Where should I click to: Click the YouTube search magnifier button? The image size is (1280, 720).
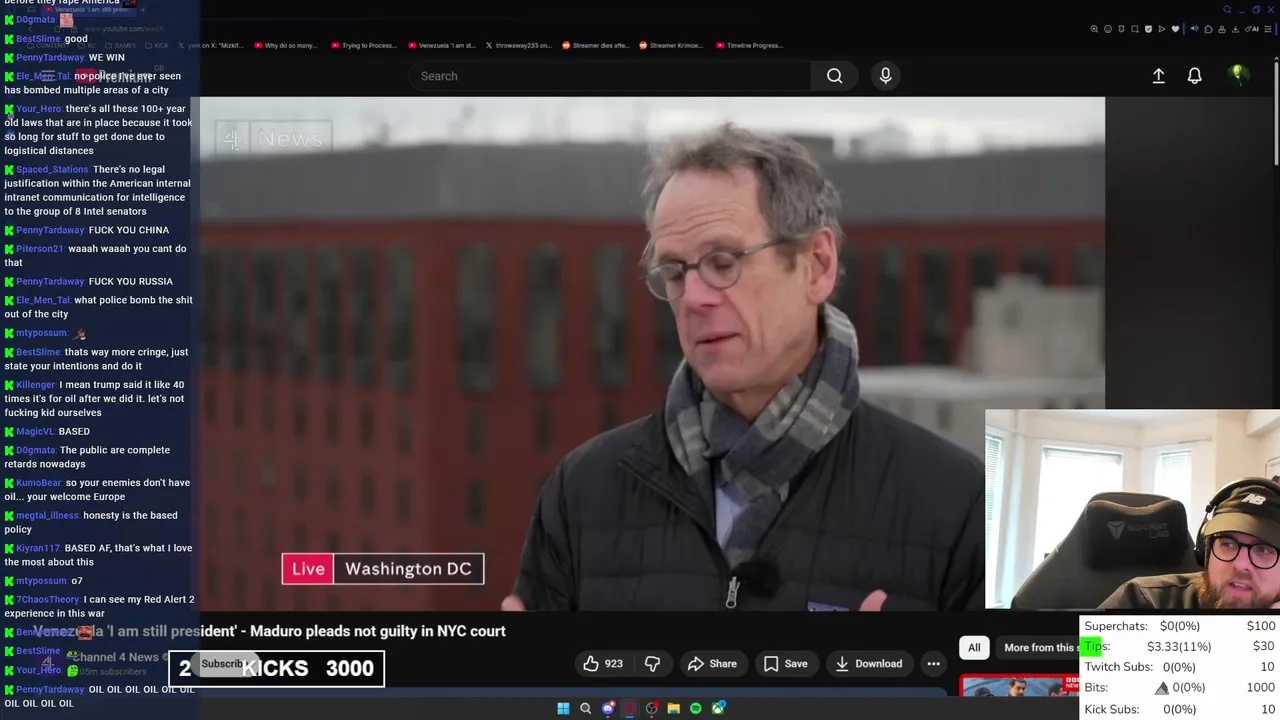834,76
